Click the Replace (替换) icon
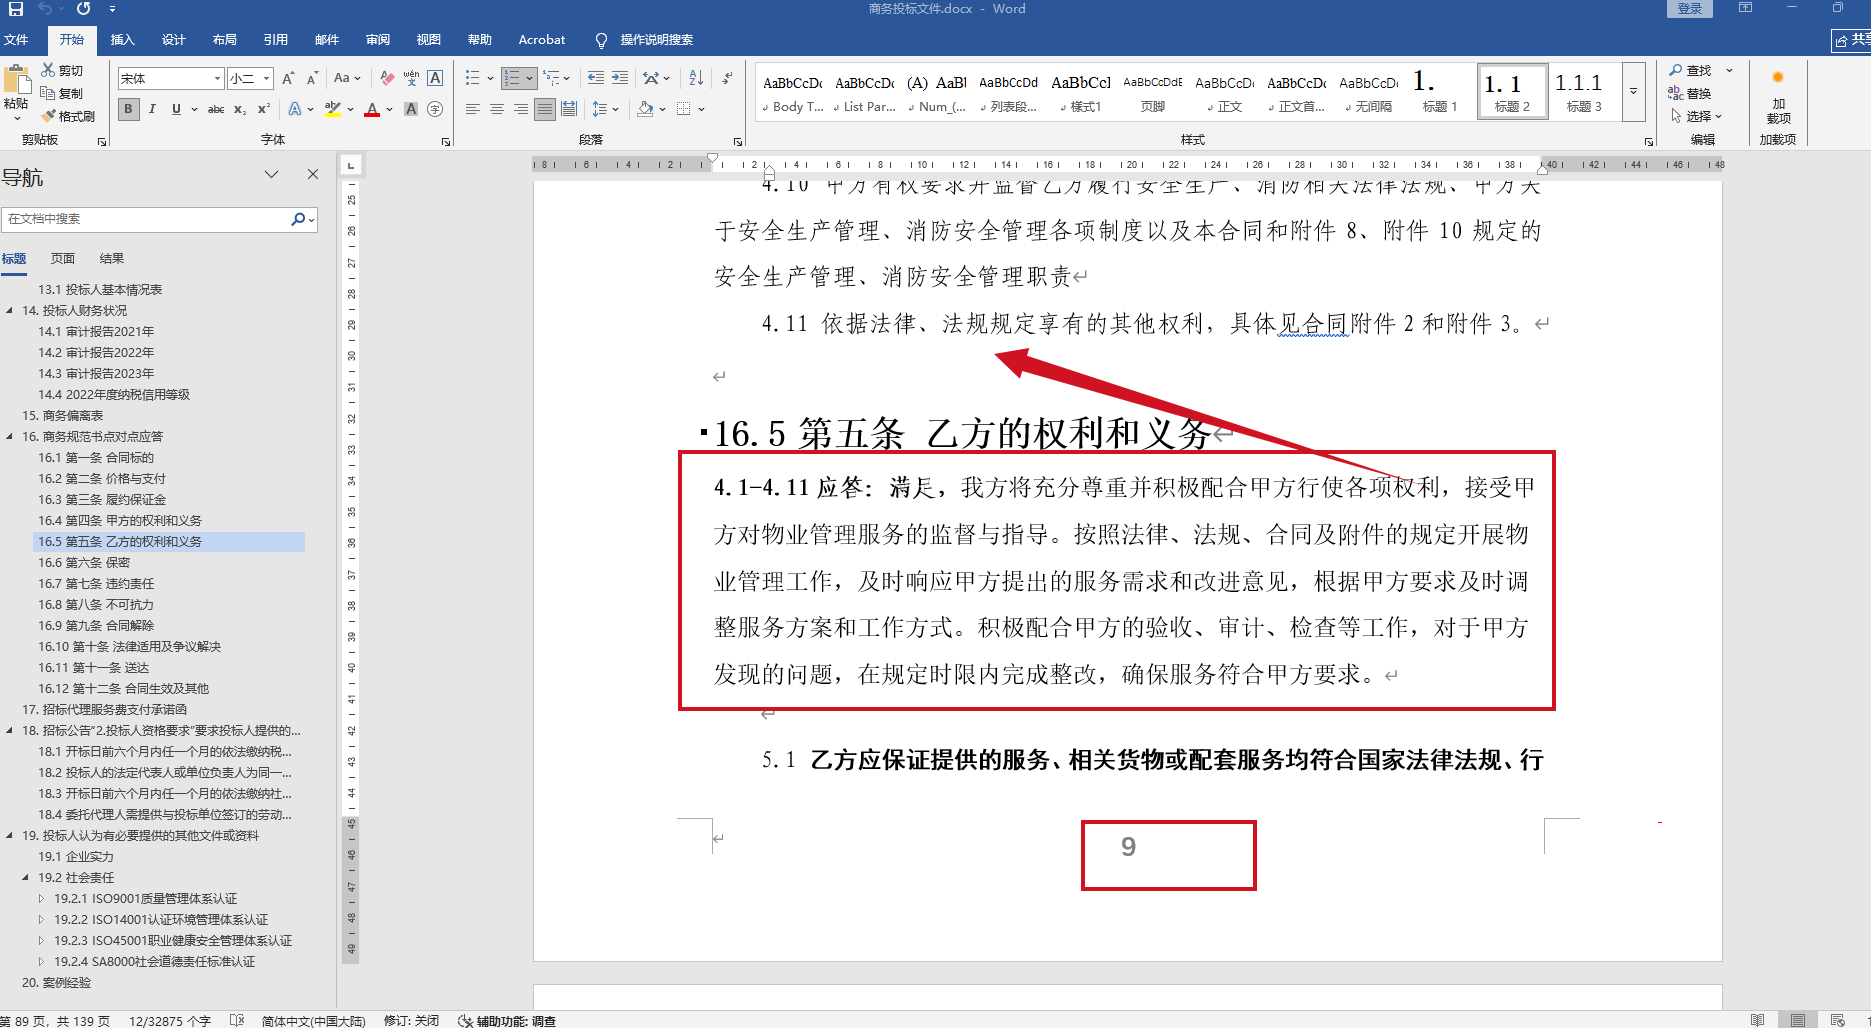 [x=1676, y=93]
